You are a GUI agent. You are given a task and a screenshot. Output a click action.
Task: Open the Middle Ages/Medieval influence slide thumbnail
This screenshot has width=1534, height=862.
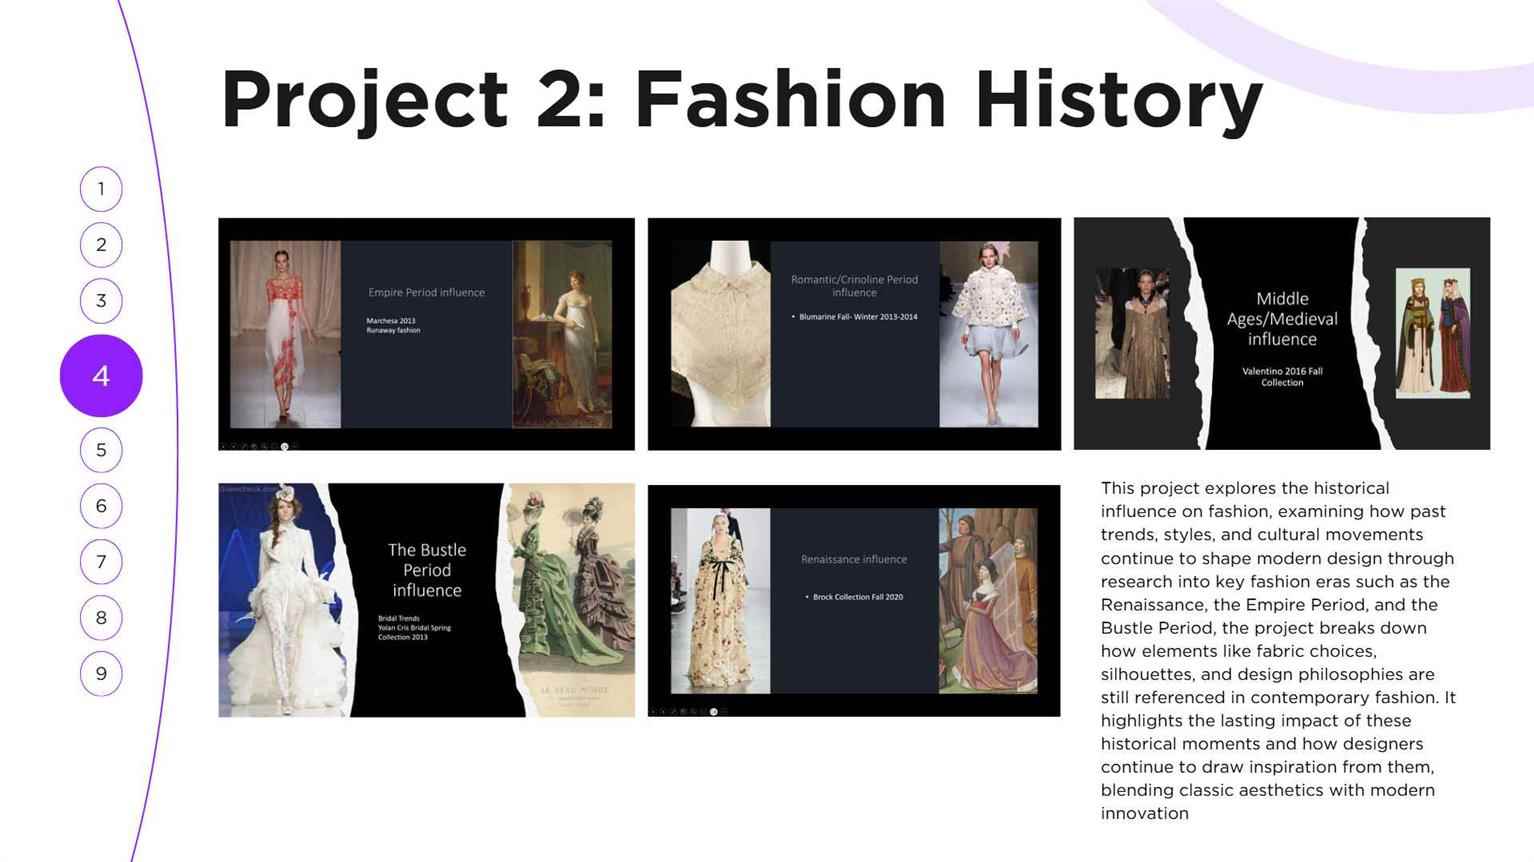click(1282, 334)
